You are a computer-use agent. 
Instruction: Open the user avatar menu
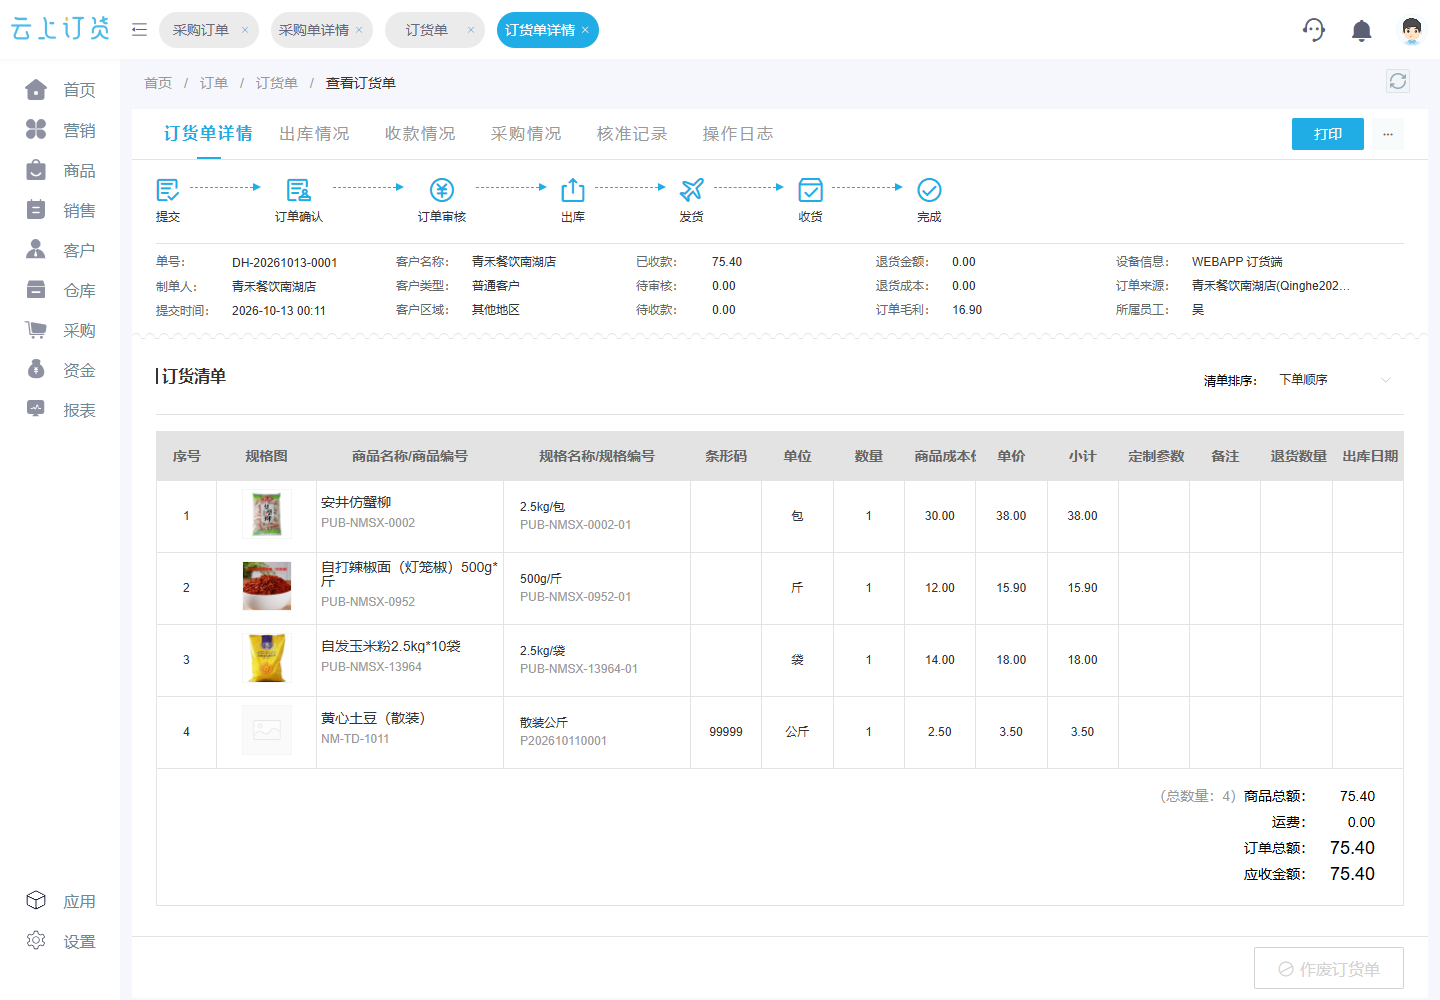point(1411,30)
